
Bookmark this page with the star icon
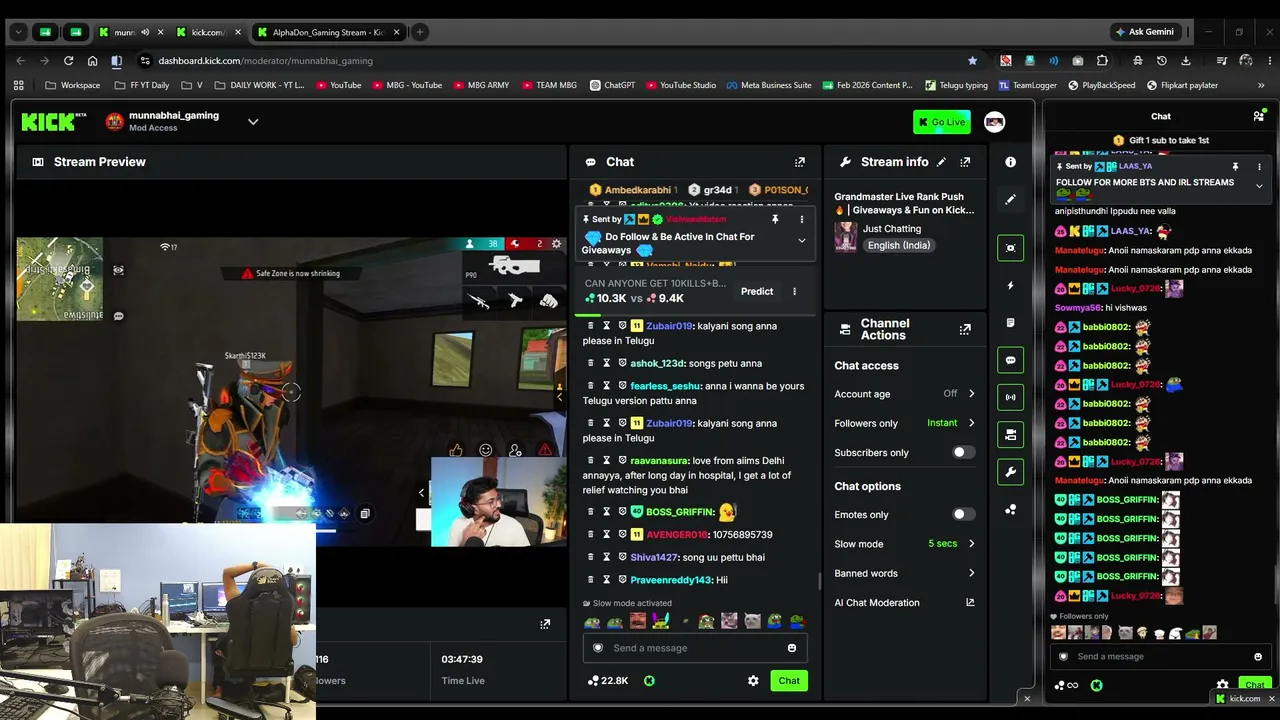pos(972,61)
